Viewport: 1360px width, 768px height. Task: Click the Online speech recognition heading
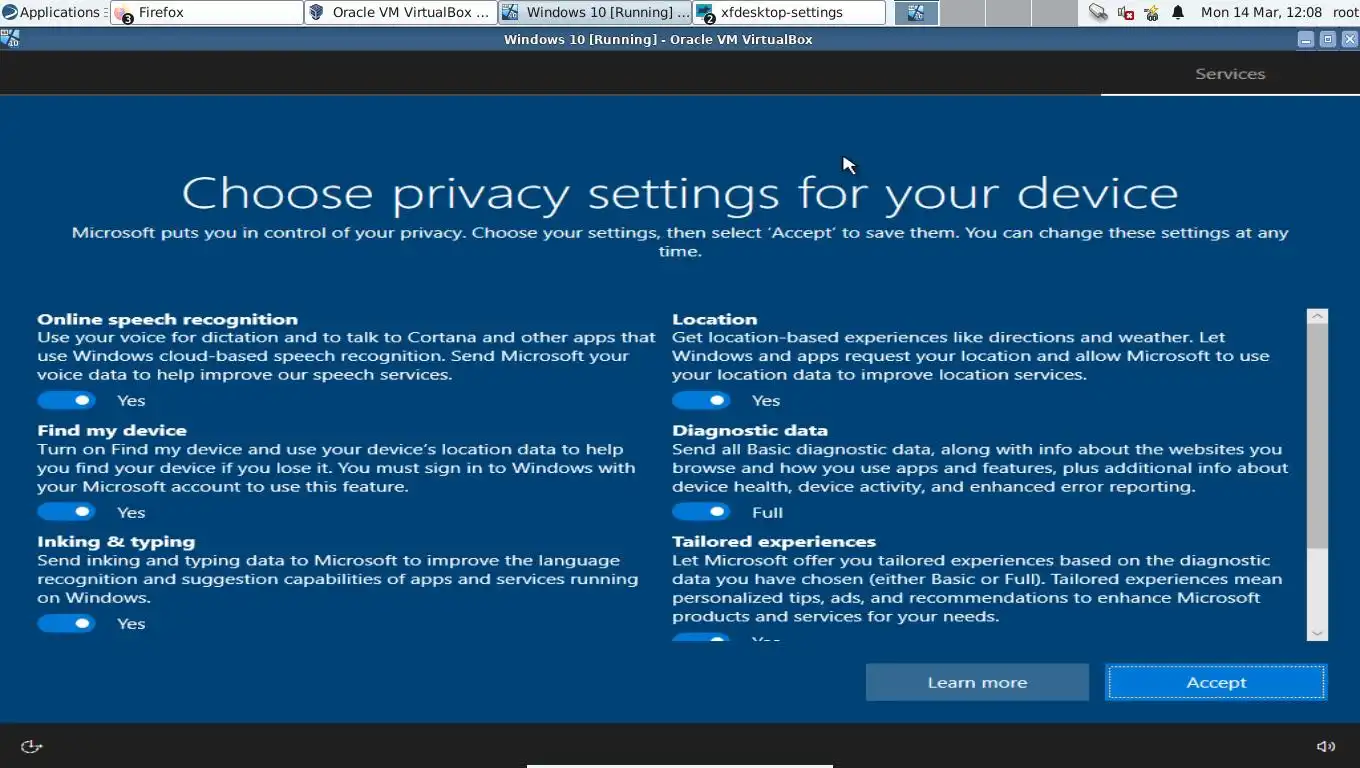[168, 319]
